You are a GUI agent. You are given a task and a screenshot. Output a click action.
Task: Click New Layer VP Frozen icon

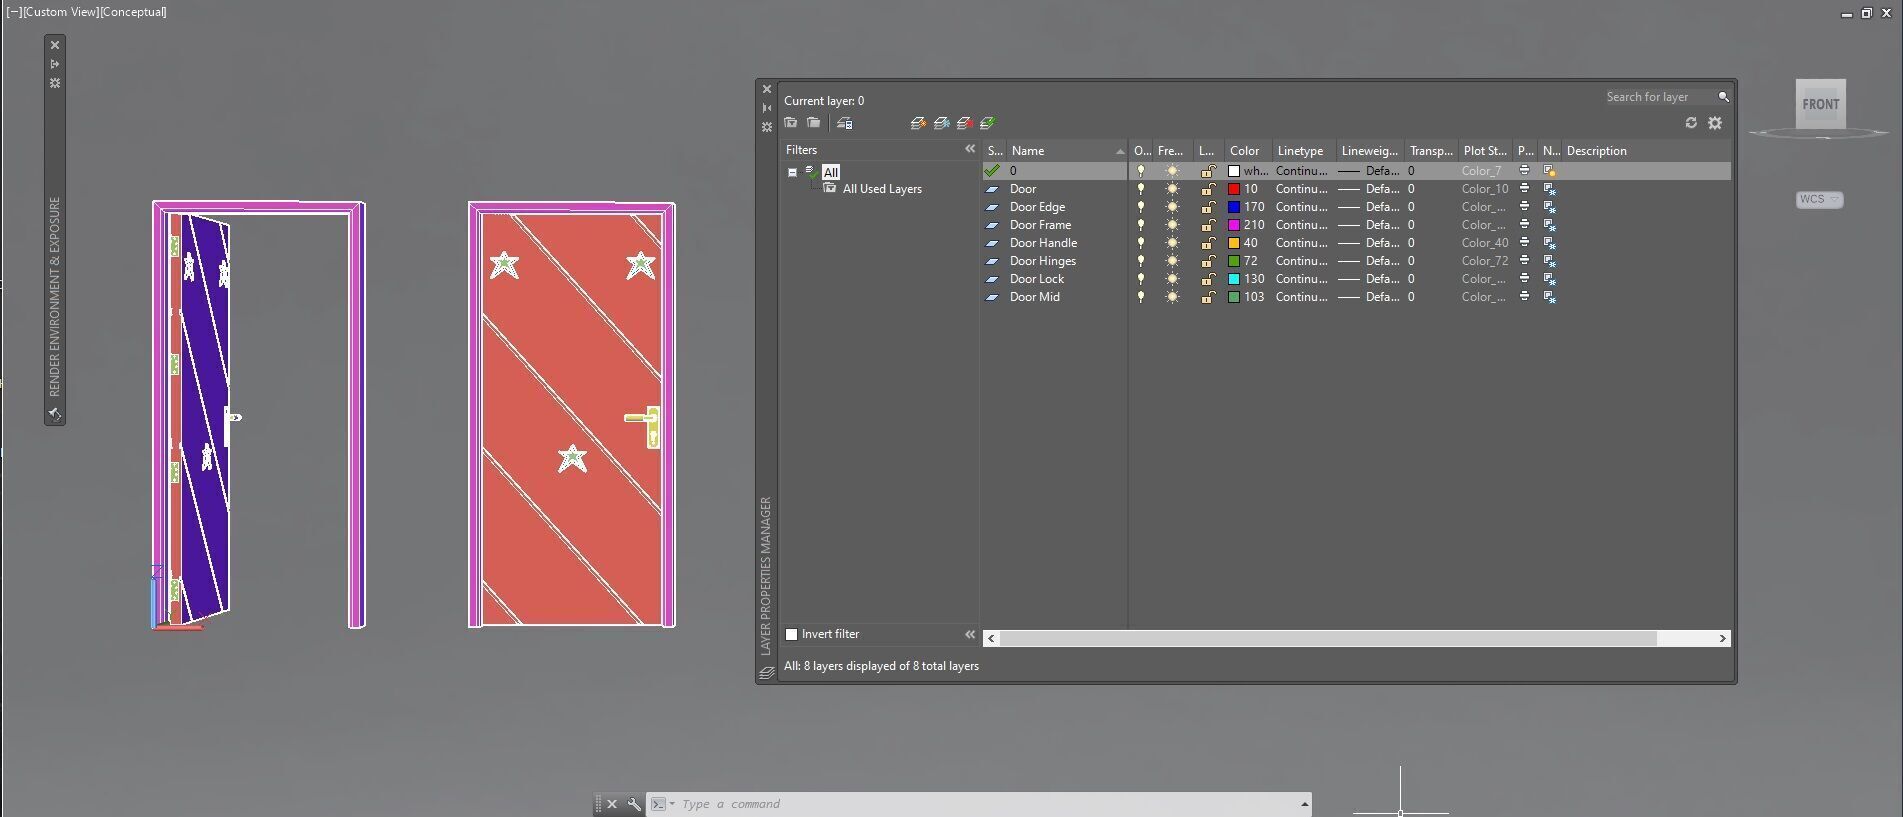point(941,123)
